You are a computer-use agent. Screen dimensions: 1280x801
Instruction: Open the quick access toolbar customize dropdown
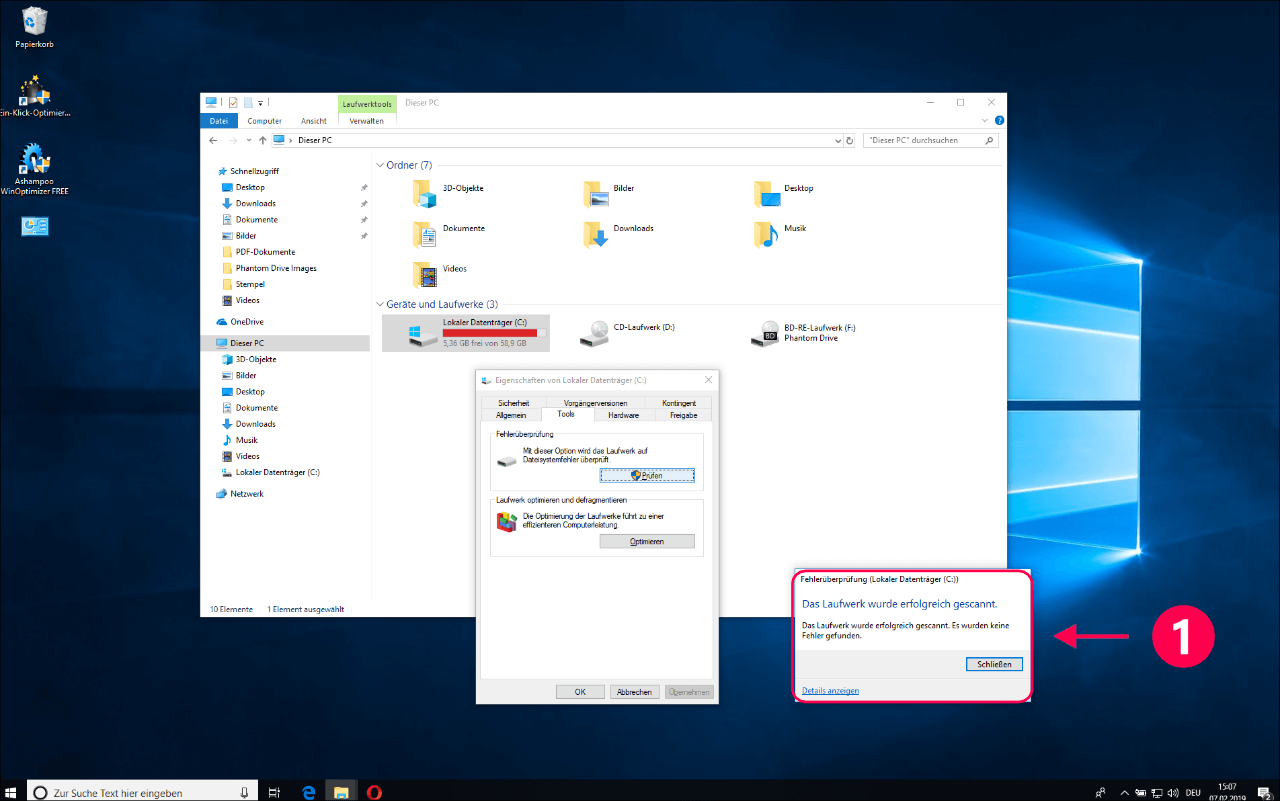tap(260, 102)
